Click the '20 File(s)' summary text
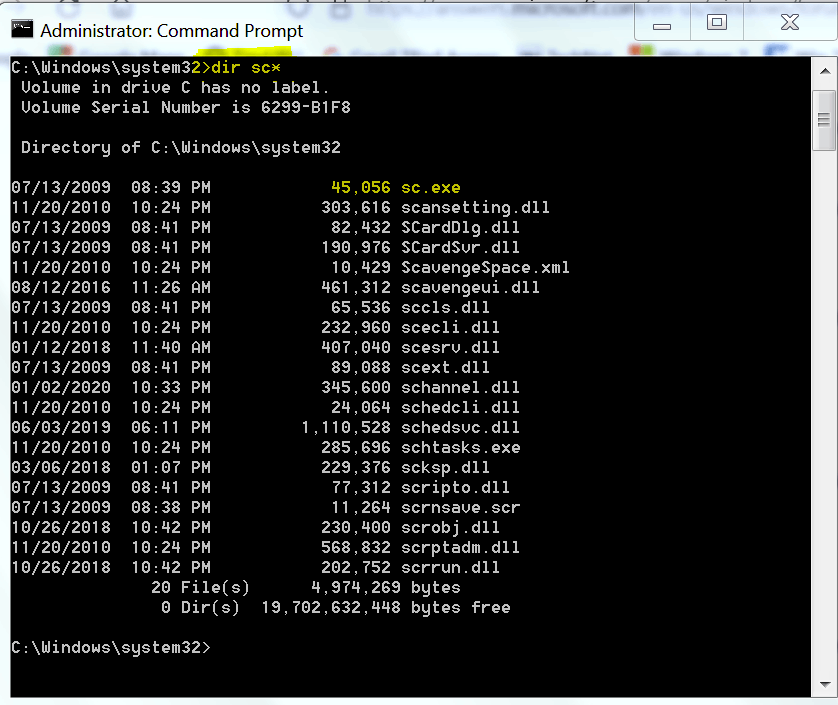 tap(200, 588)
